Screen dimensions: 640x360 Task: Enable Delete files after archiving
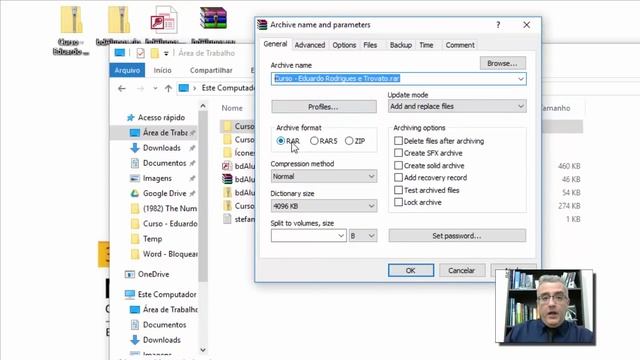coord(398,141)
